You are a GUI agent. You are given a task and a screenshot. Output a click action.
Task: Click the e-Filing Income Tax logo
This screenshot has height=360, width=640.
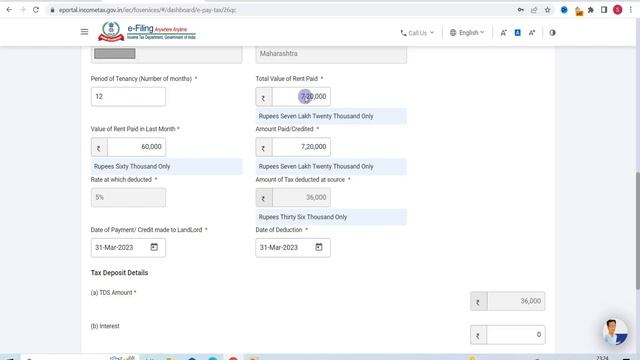(x=147, y=31)
